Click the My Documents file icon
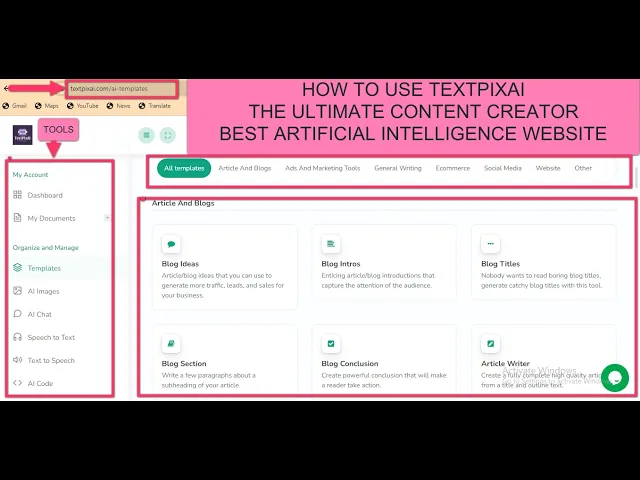This screenshot has width=640, height=480. (18, 218)
